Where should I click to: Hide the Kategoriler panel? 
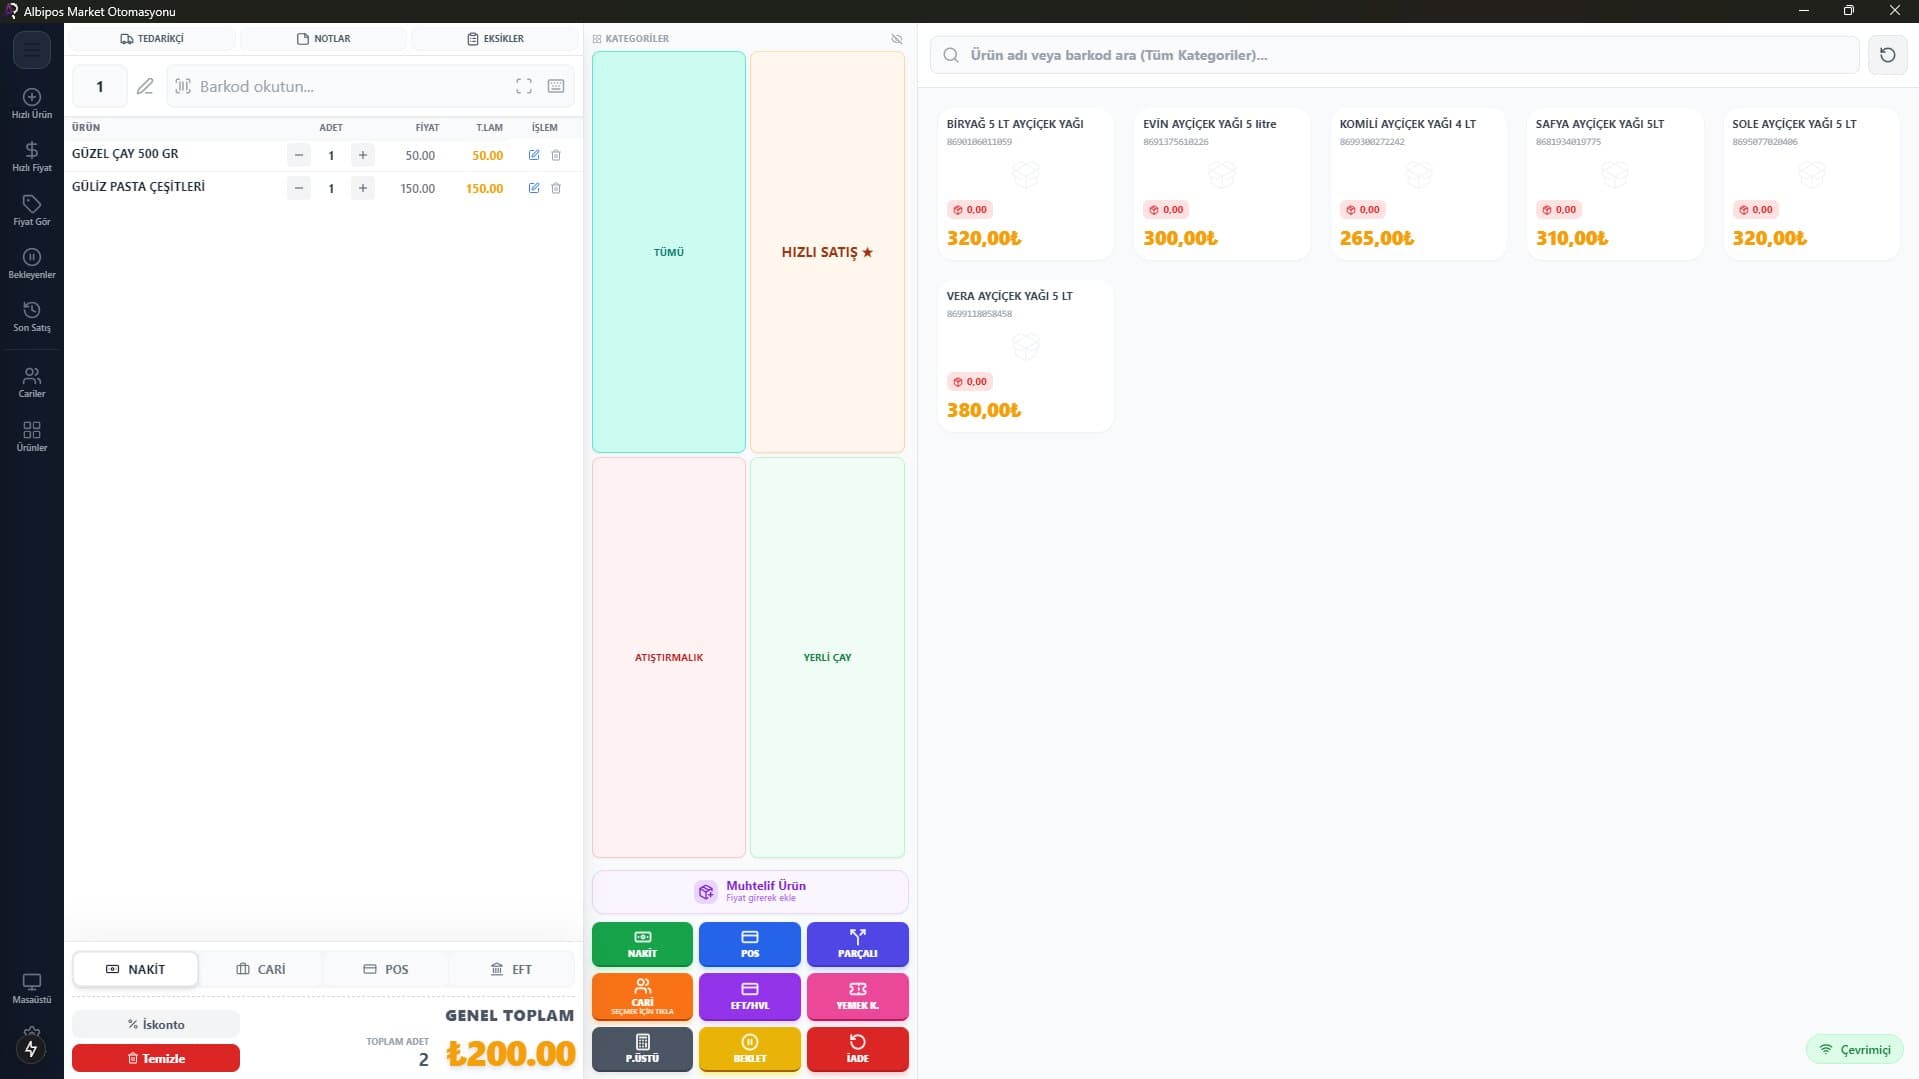[896, 39]
